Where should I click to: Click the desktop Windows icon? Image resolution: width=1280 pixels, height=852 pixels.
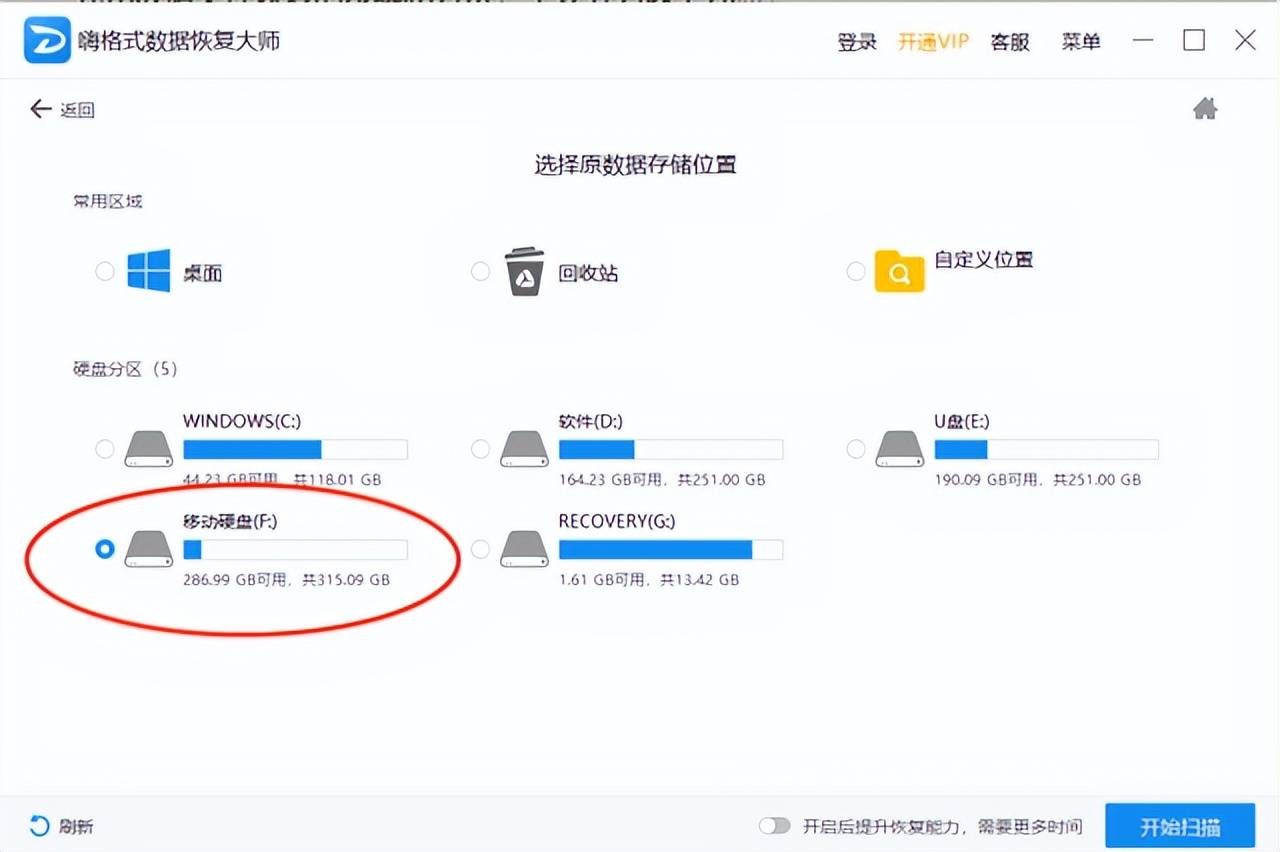(148, 270)
